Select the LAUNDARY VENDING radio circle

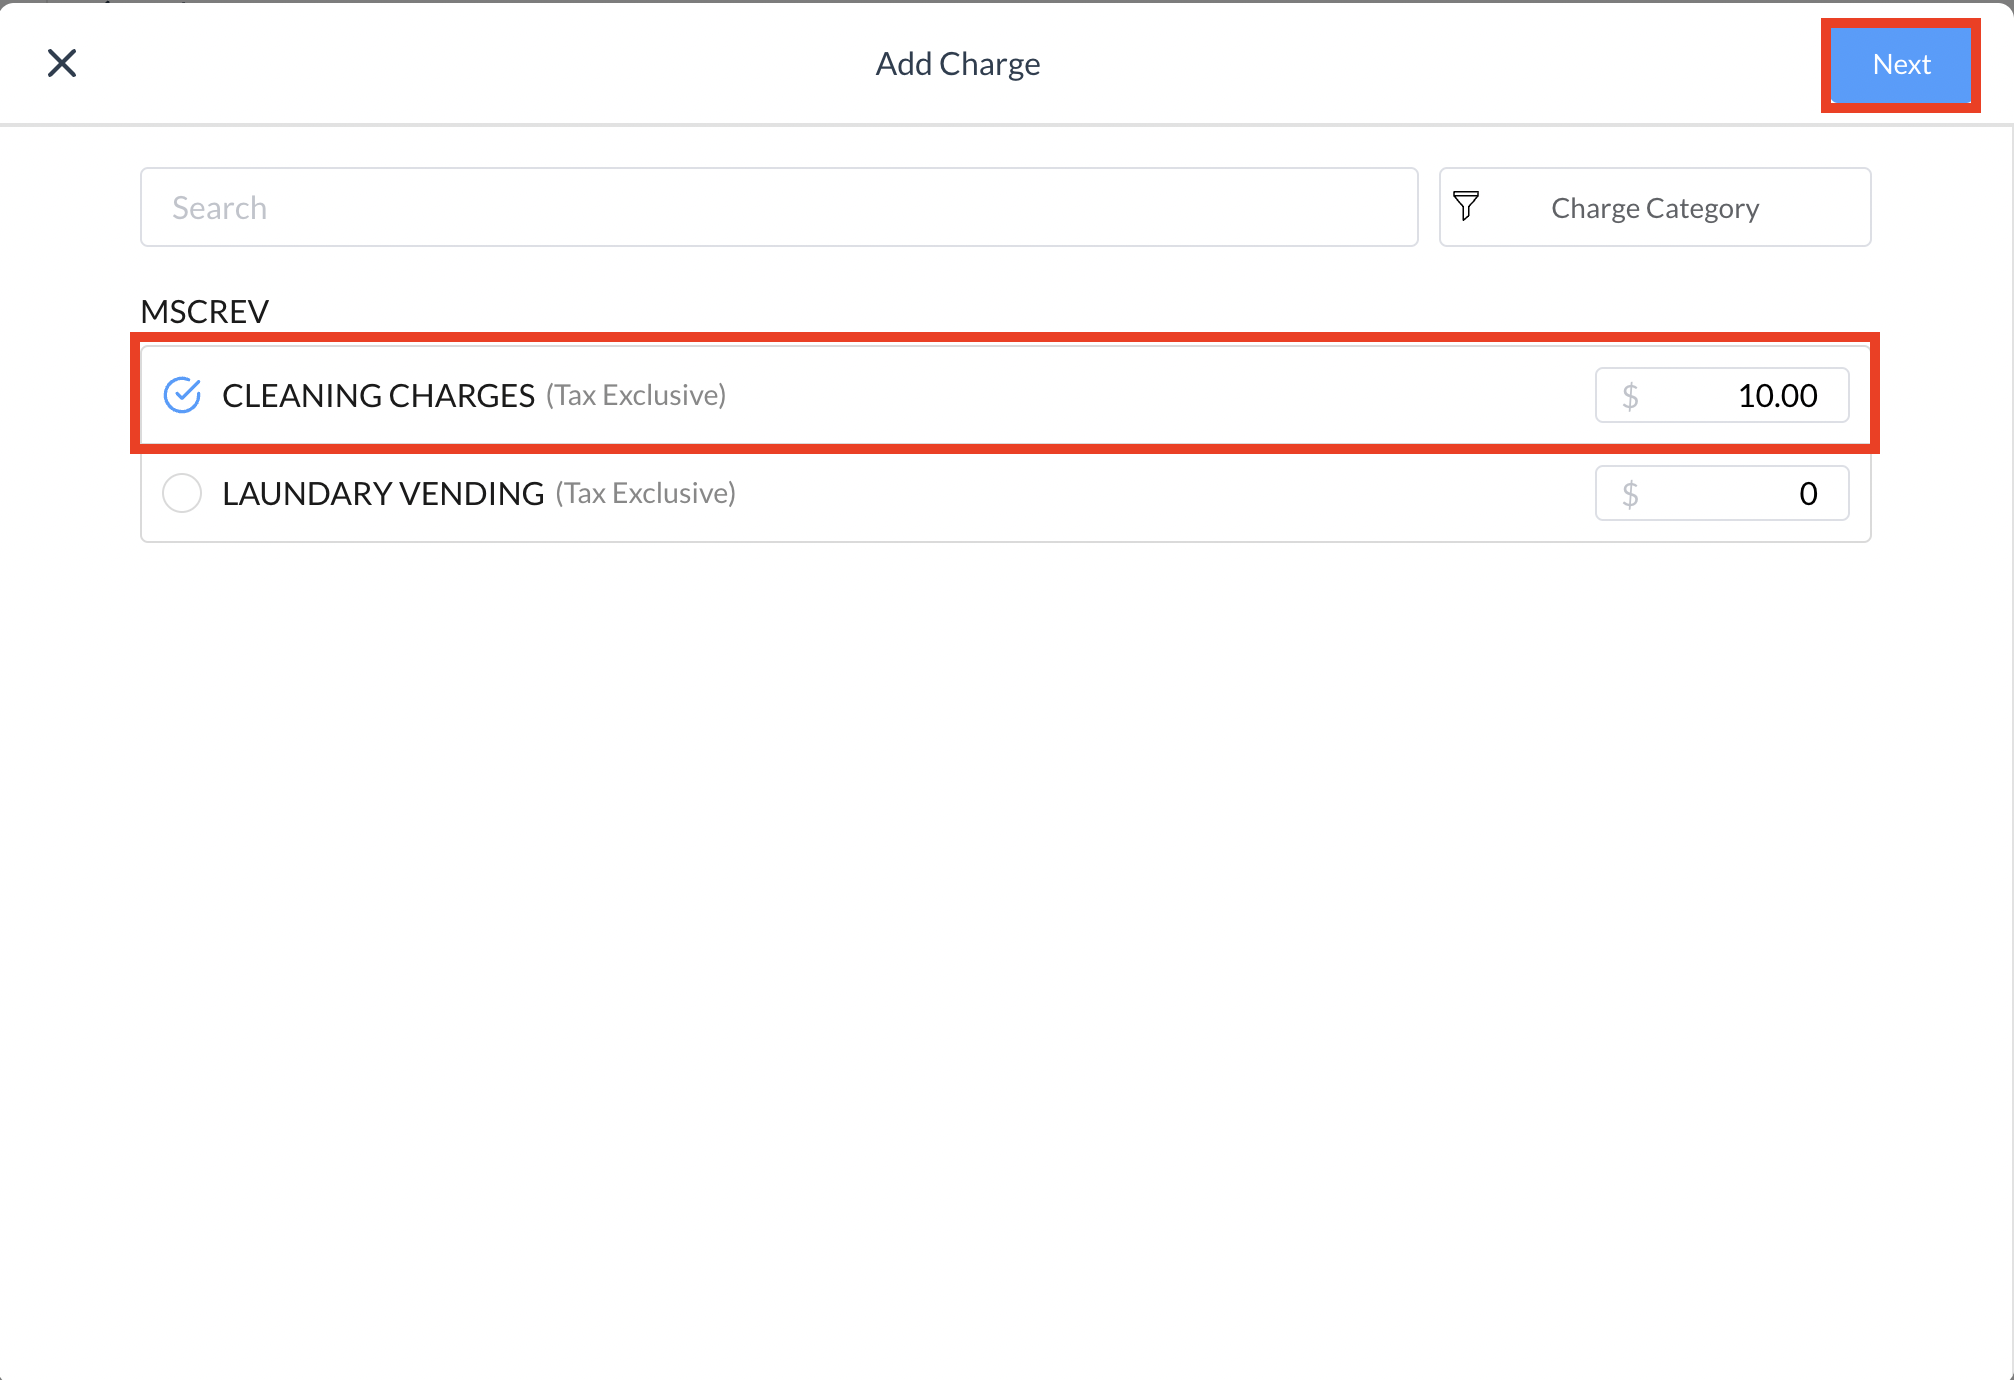tap(182, 493)
